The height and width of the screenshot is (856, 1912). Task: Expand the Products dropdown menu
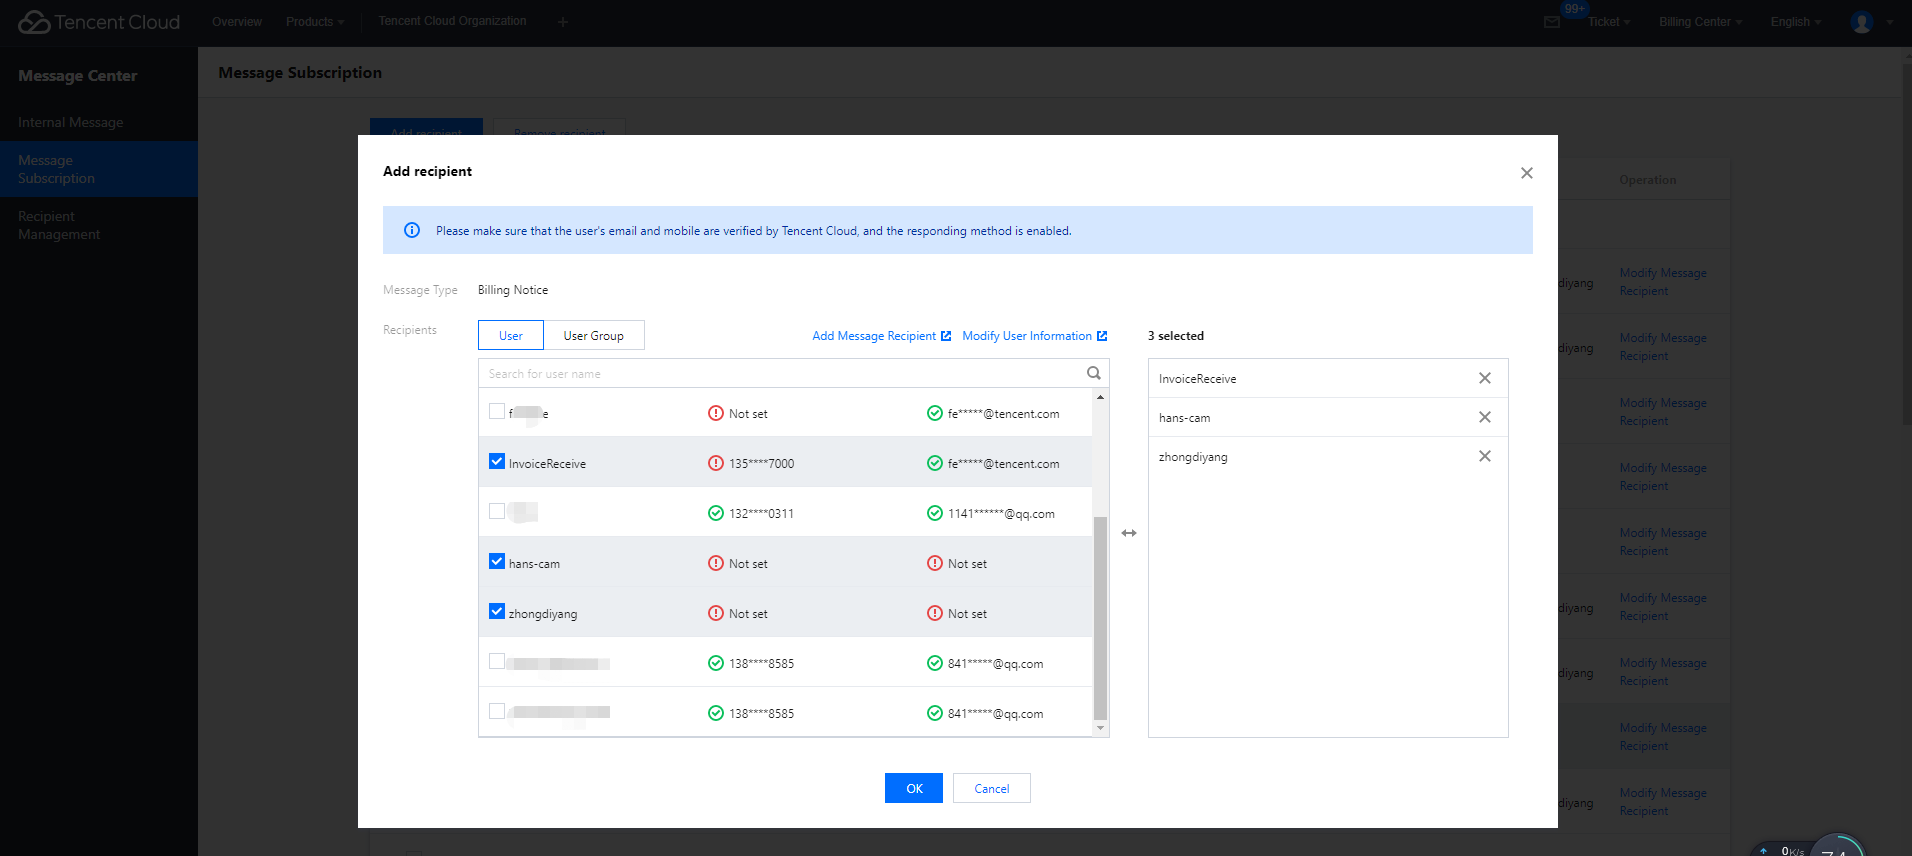(314, 22)
